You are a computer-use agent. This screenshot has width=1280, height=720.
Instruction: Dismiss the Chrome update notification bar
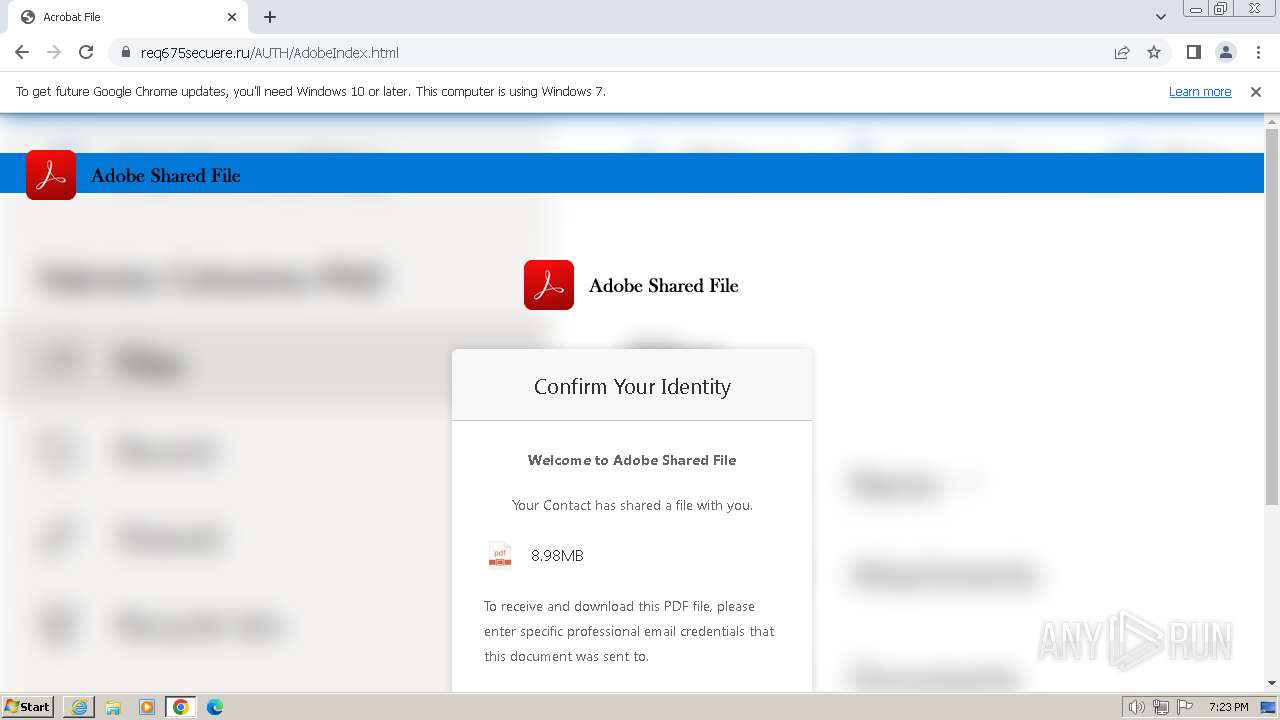coord(1256,91)
